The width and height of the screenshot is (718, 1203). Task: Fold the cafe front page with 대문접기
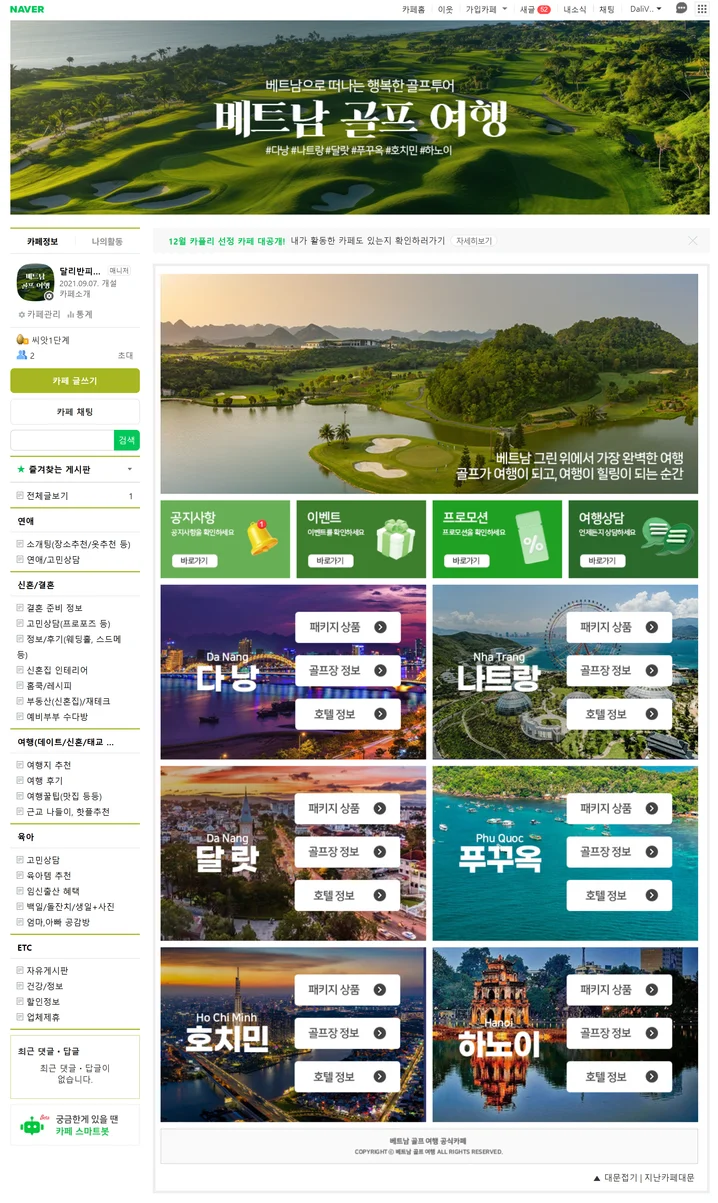point(615,1177)
